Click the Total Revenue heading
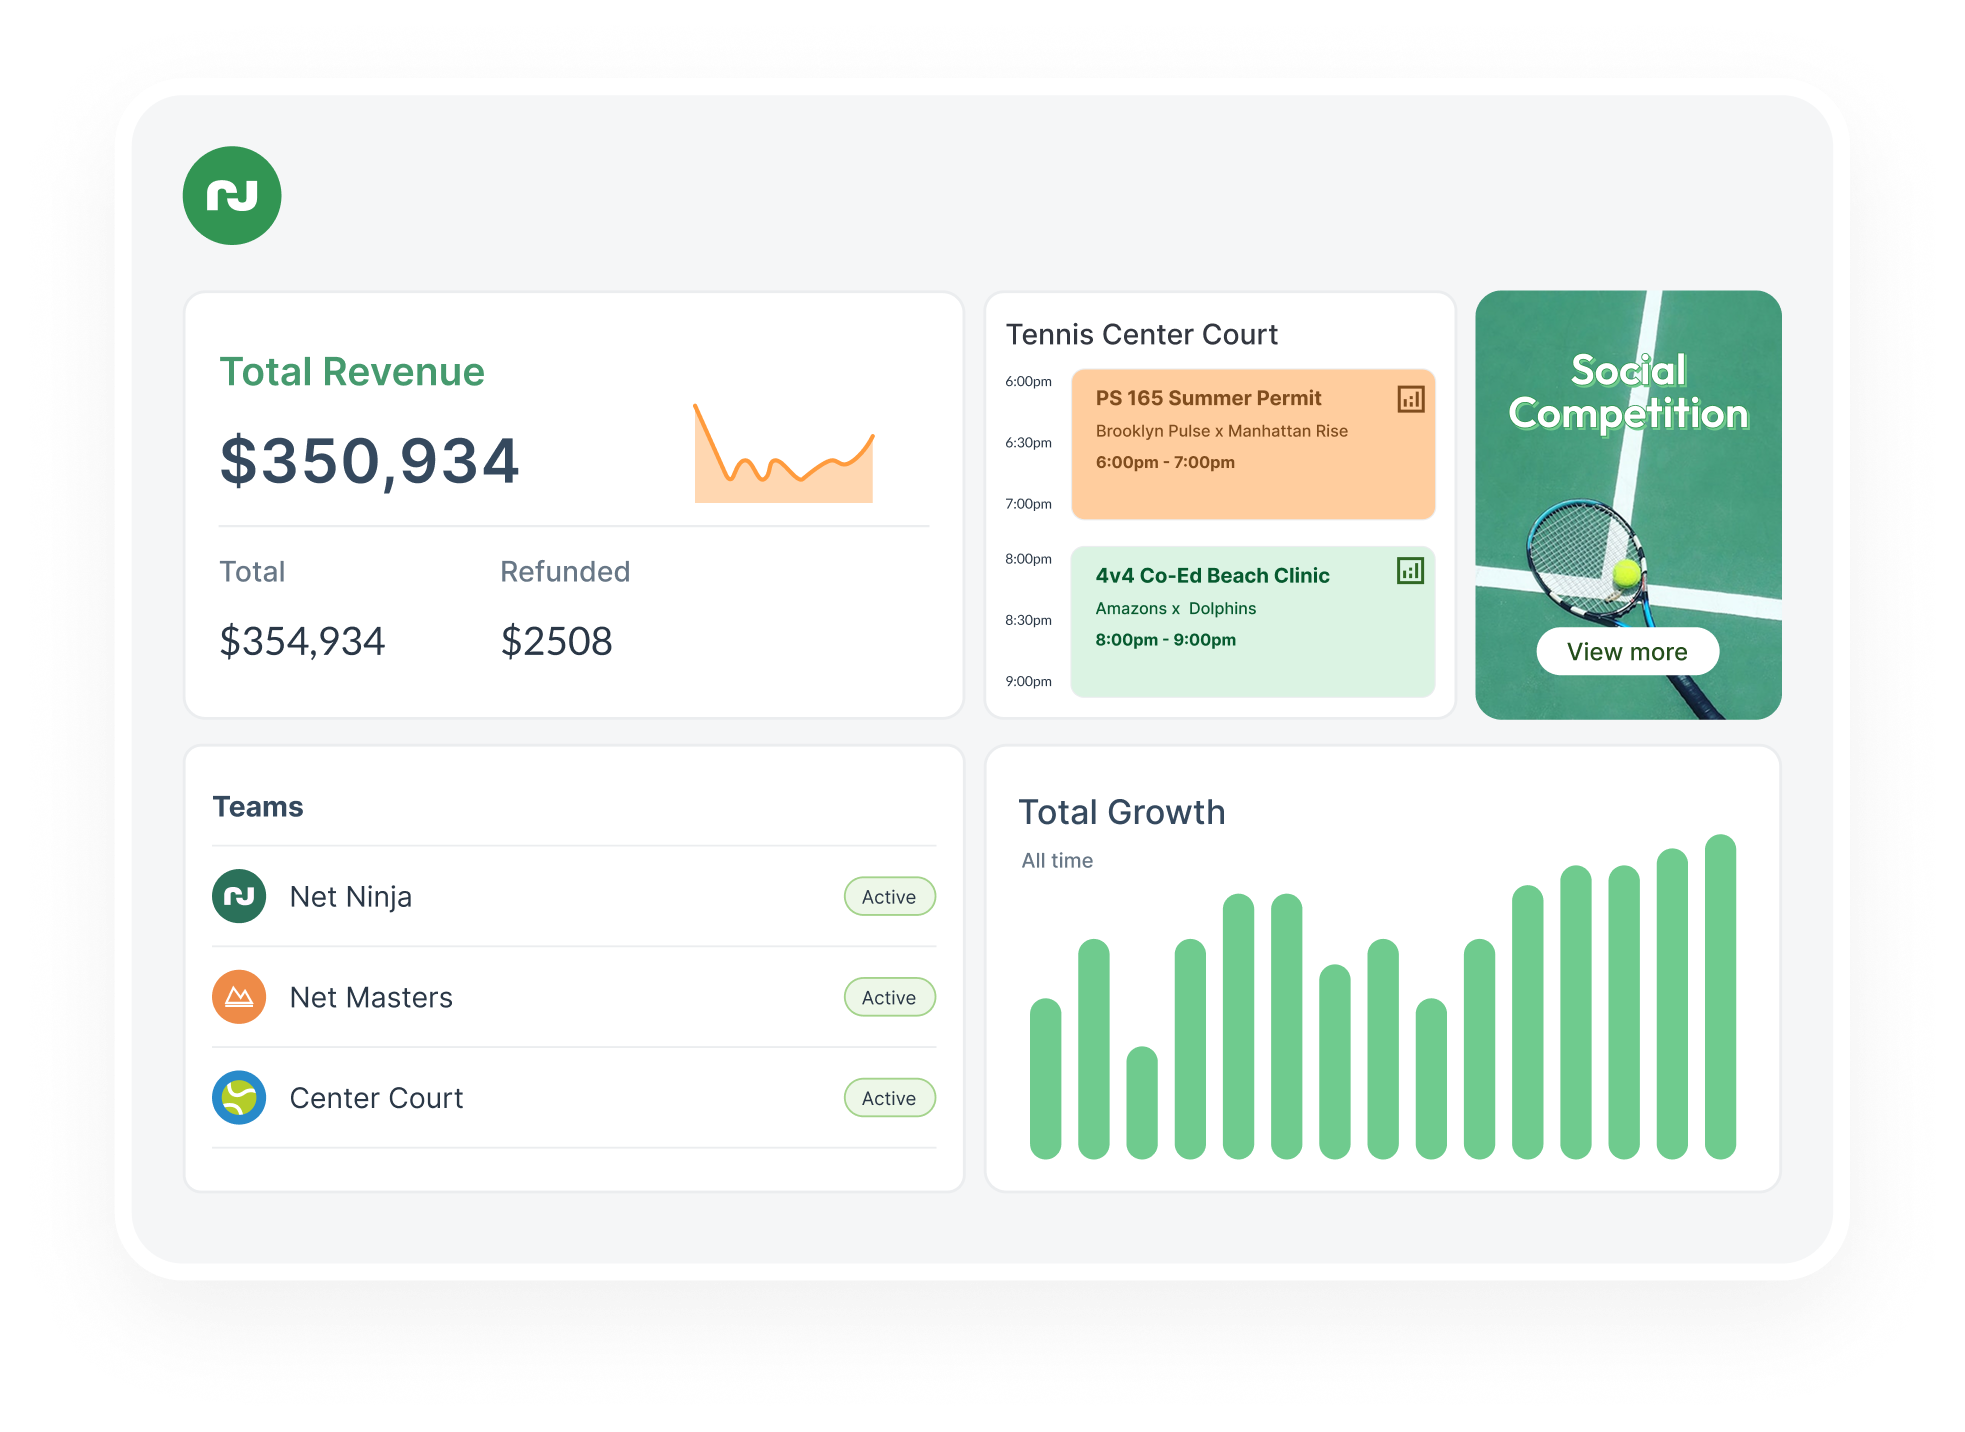The height and width of the screenshot is (1432, 1965). pyautogui.click(x=352, y=372)
